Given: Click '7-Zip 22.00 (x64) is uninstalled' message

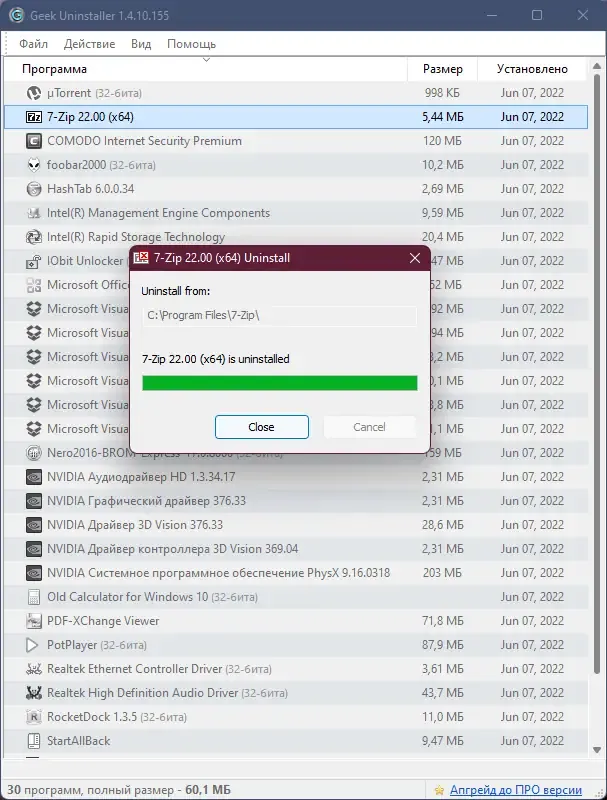Looking at the screenshot, I should [x=216, y=359].
